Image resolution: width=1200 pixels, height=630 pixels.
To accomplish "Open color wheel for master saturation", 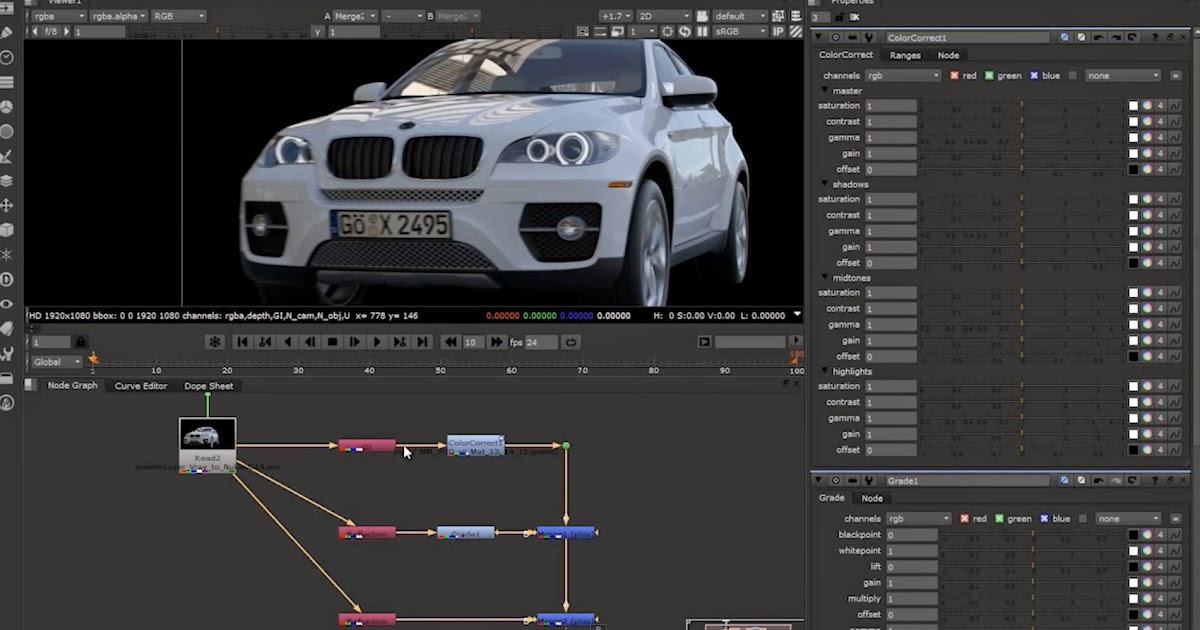I will click(x=1147, y=106).
